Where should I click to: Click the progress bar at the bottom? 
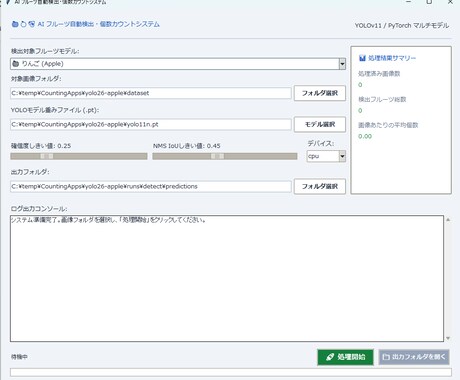(x=231, y=372)
